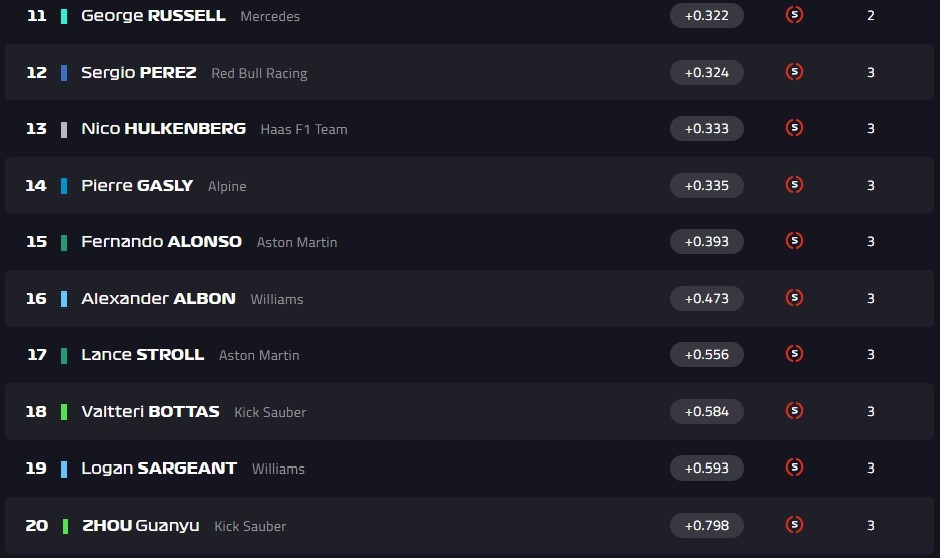Click the +0.322 gap badge
940x558 pixels.
pos(706,15)
